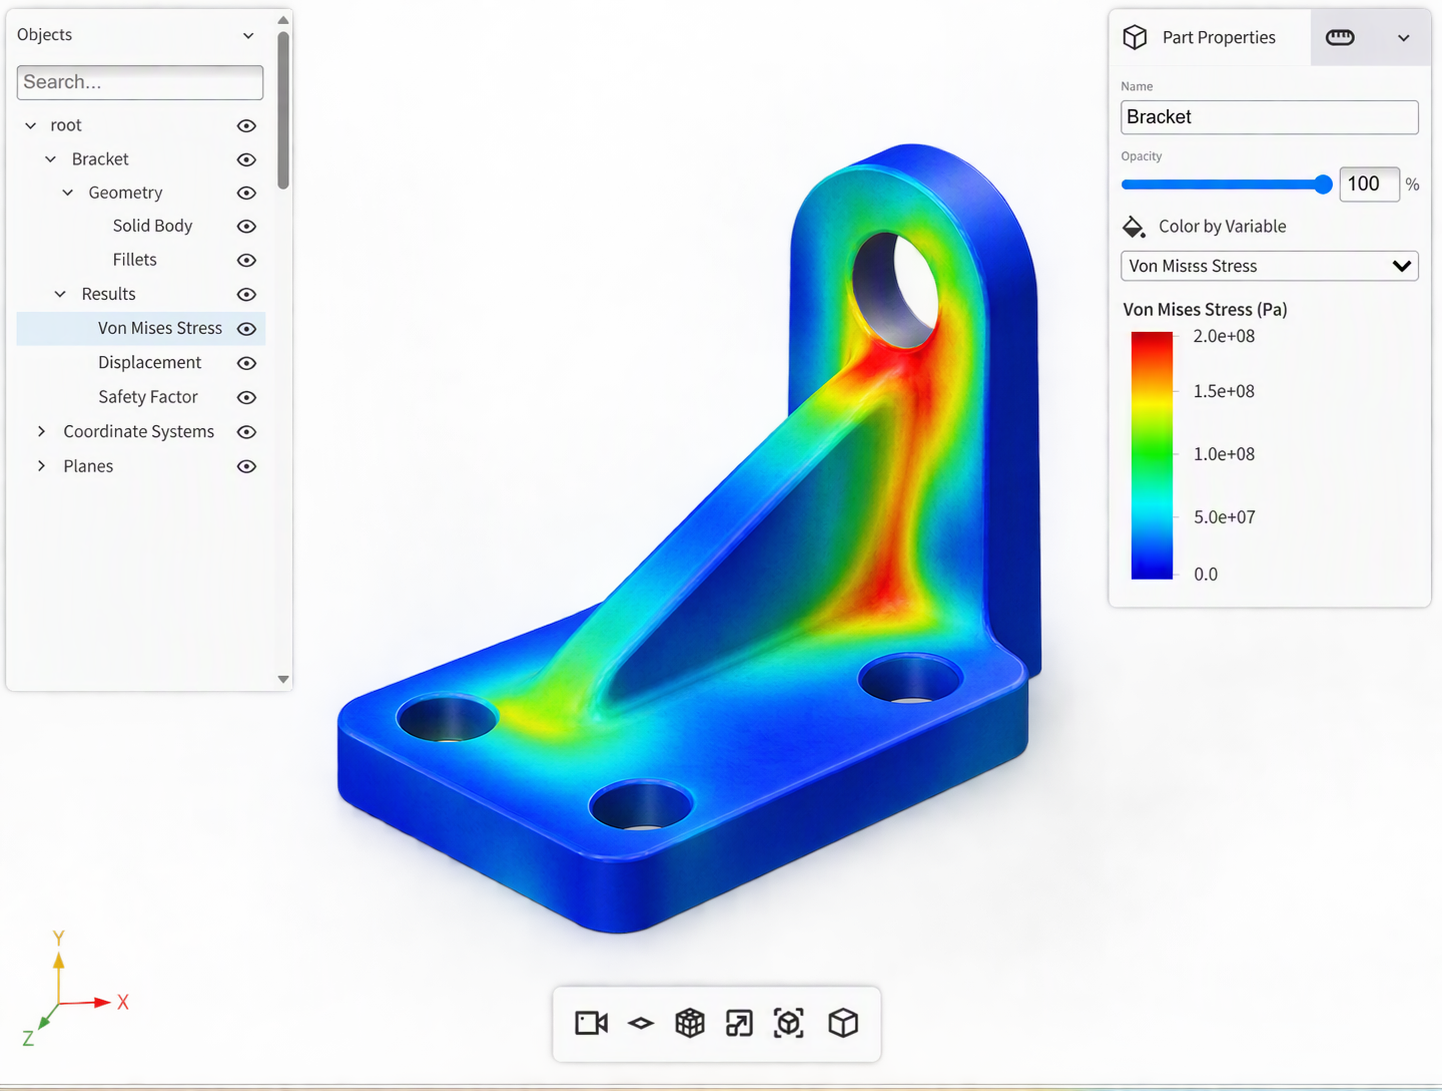Click the camera icon in the bottom toolbar
Screen dimensions: 1442x1091
pyautogui.click(x=591, y=1023)
